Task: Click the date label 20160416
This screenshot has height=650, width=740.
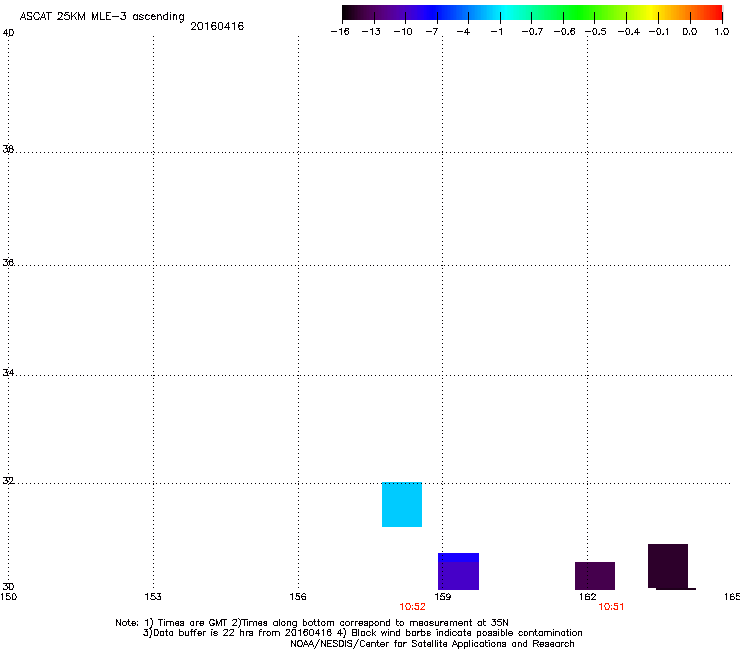Action: (217, 26)
